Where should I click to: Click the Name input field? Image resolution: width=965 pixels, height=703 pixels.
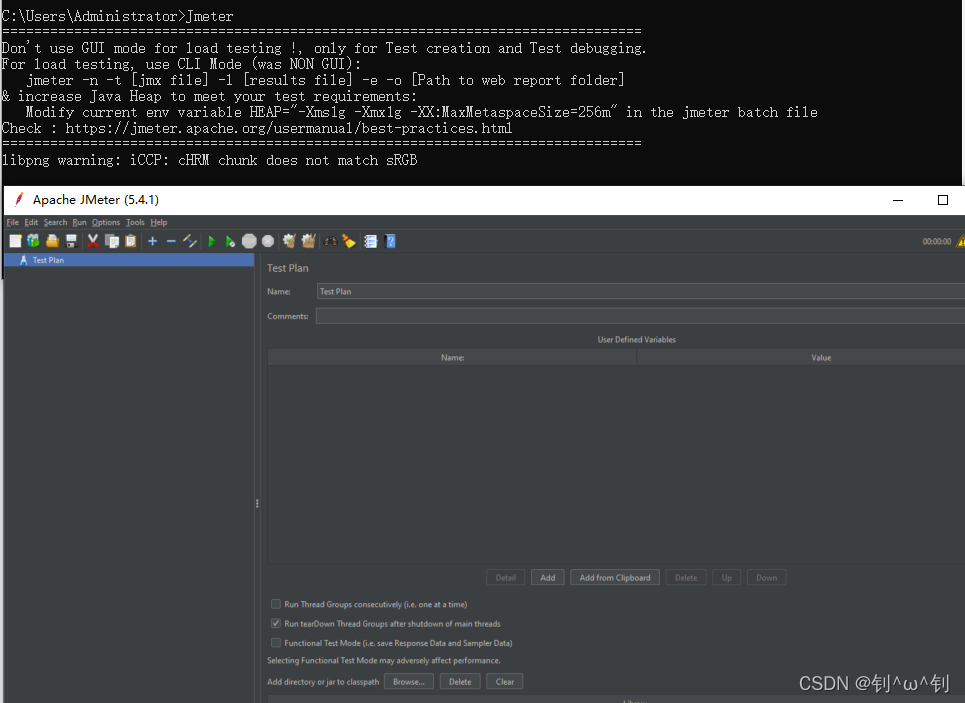641,291
